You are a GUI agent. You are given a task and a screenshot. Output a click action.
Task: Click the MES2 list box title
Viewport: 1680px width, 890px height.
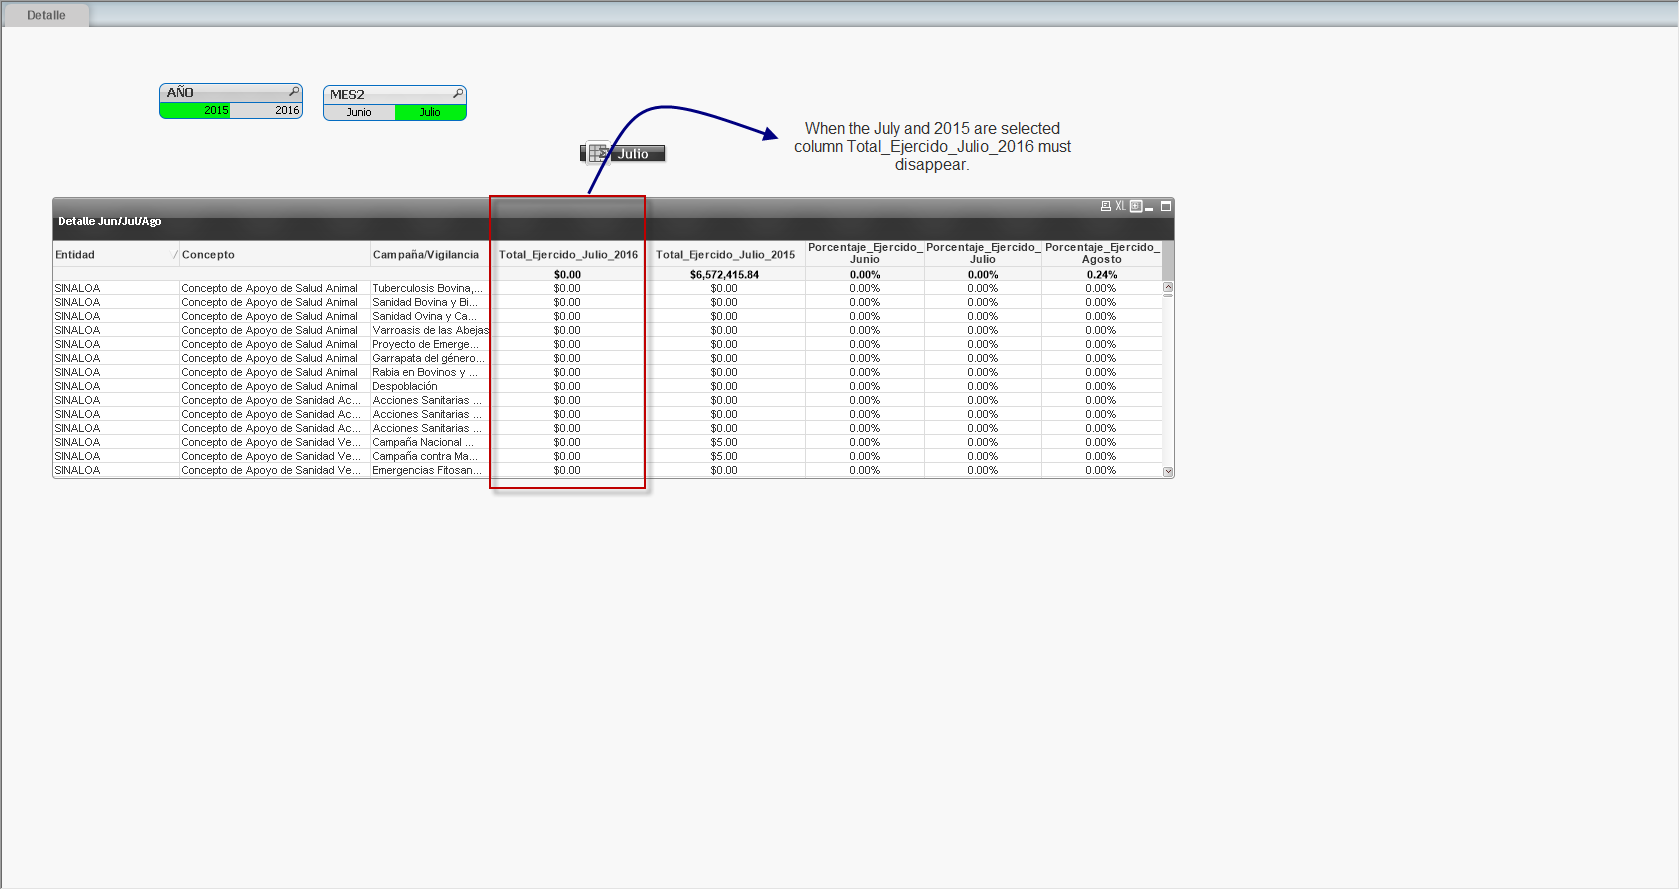pos(347,94)
